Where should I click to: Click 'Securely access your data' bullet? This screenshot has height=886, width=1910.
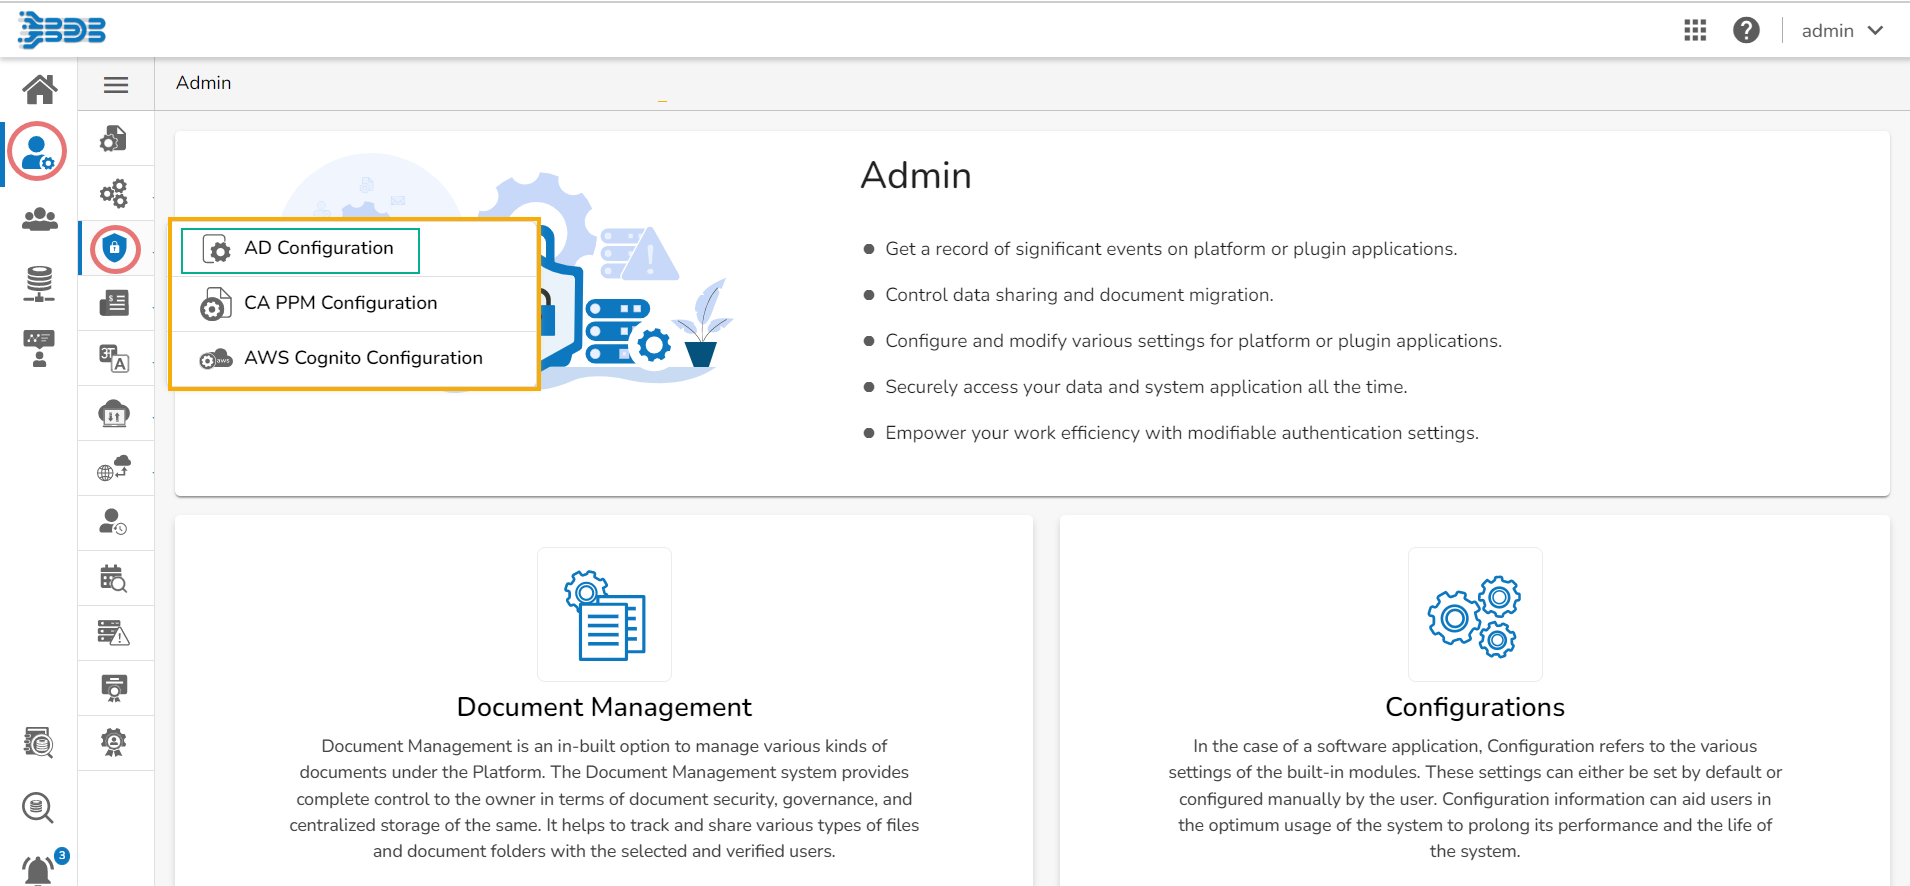tap(1146, 387)
